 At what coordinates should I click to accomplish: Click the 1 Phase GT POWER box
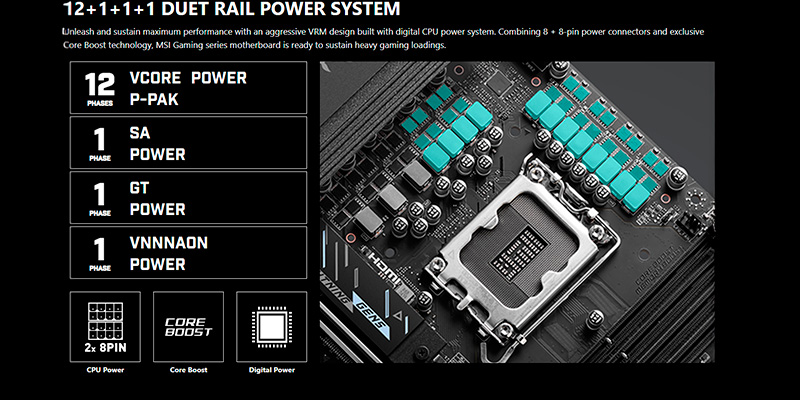[x=188, y=197]
